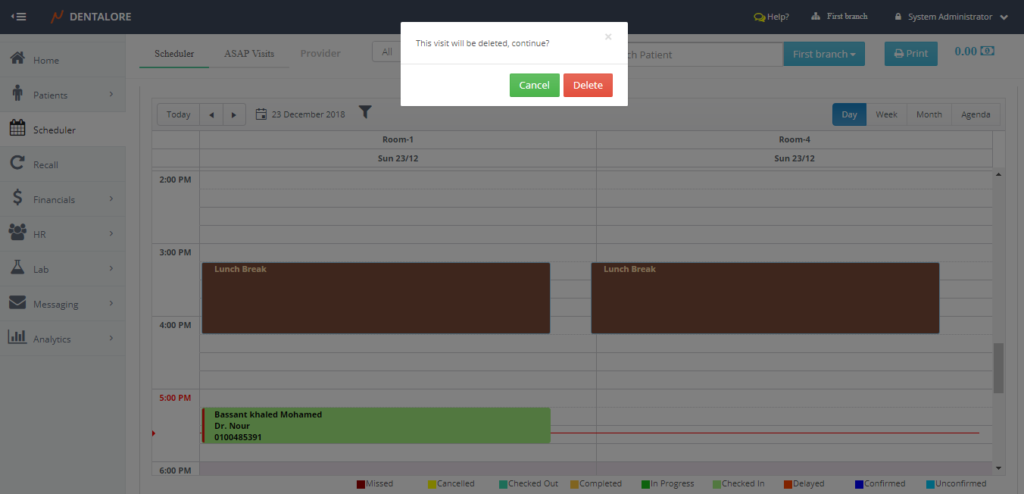Switch to Month view
1024x494 pixels.
click(x=929, y=115)
